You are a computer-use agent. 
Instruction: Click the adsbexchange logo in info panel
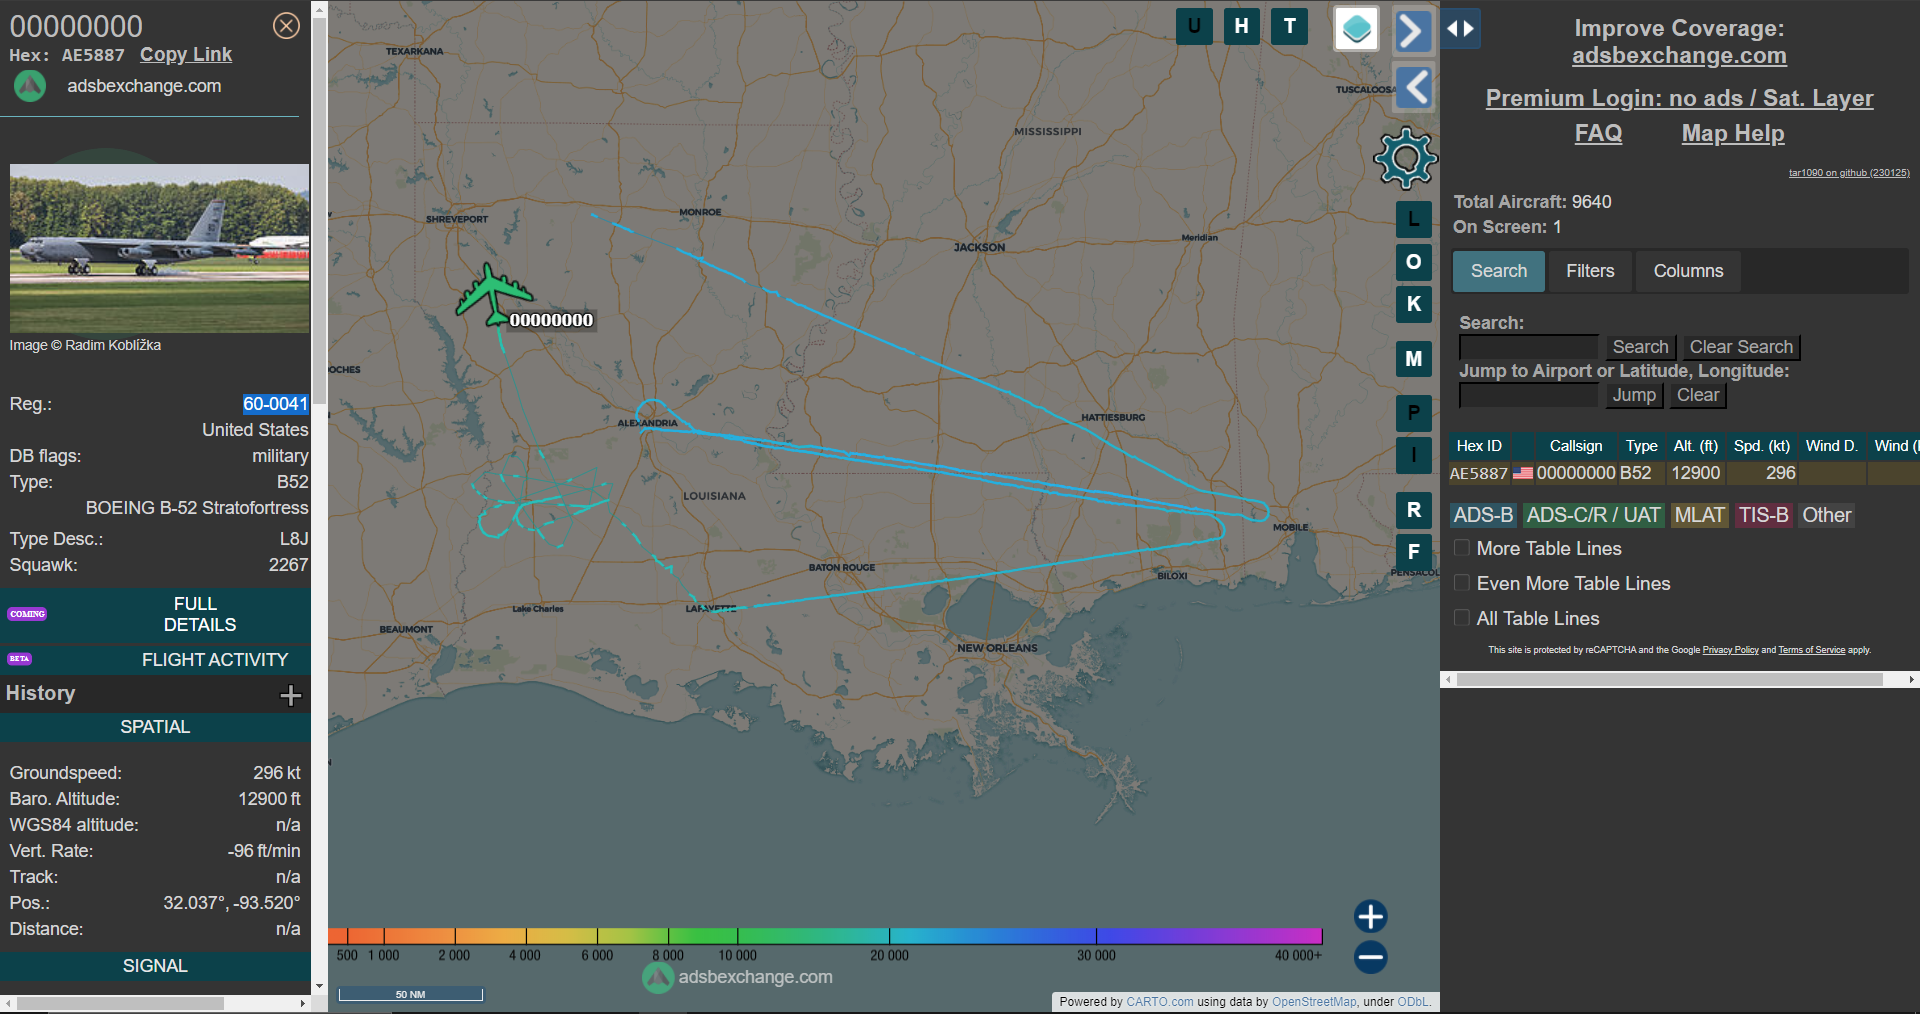[x=30, y=86]
